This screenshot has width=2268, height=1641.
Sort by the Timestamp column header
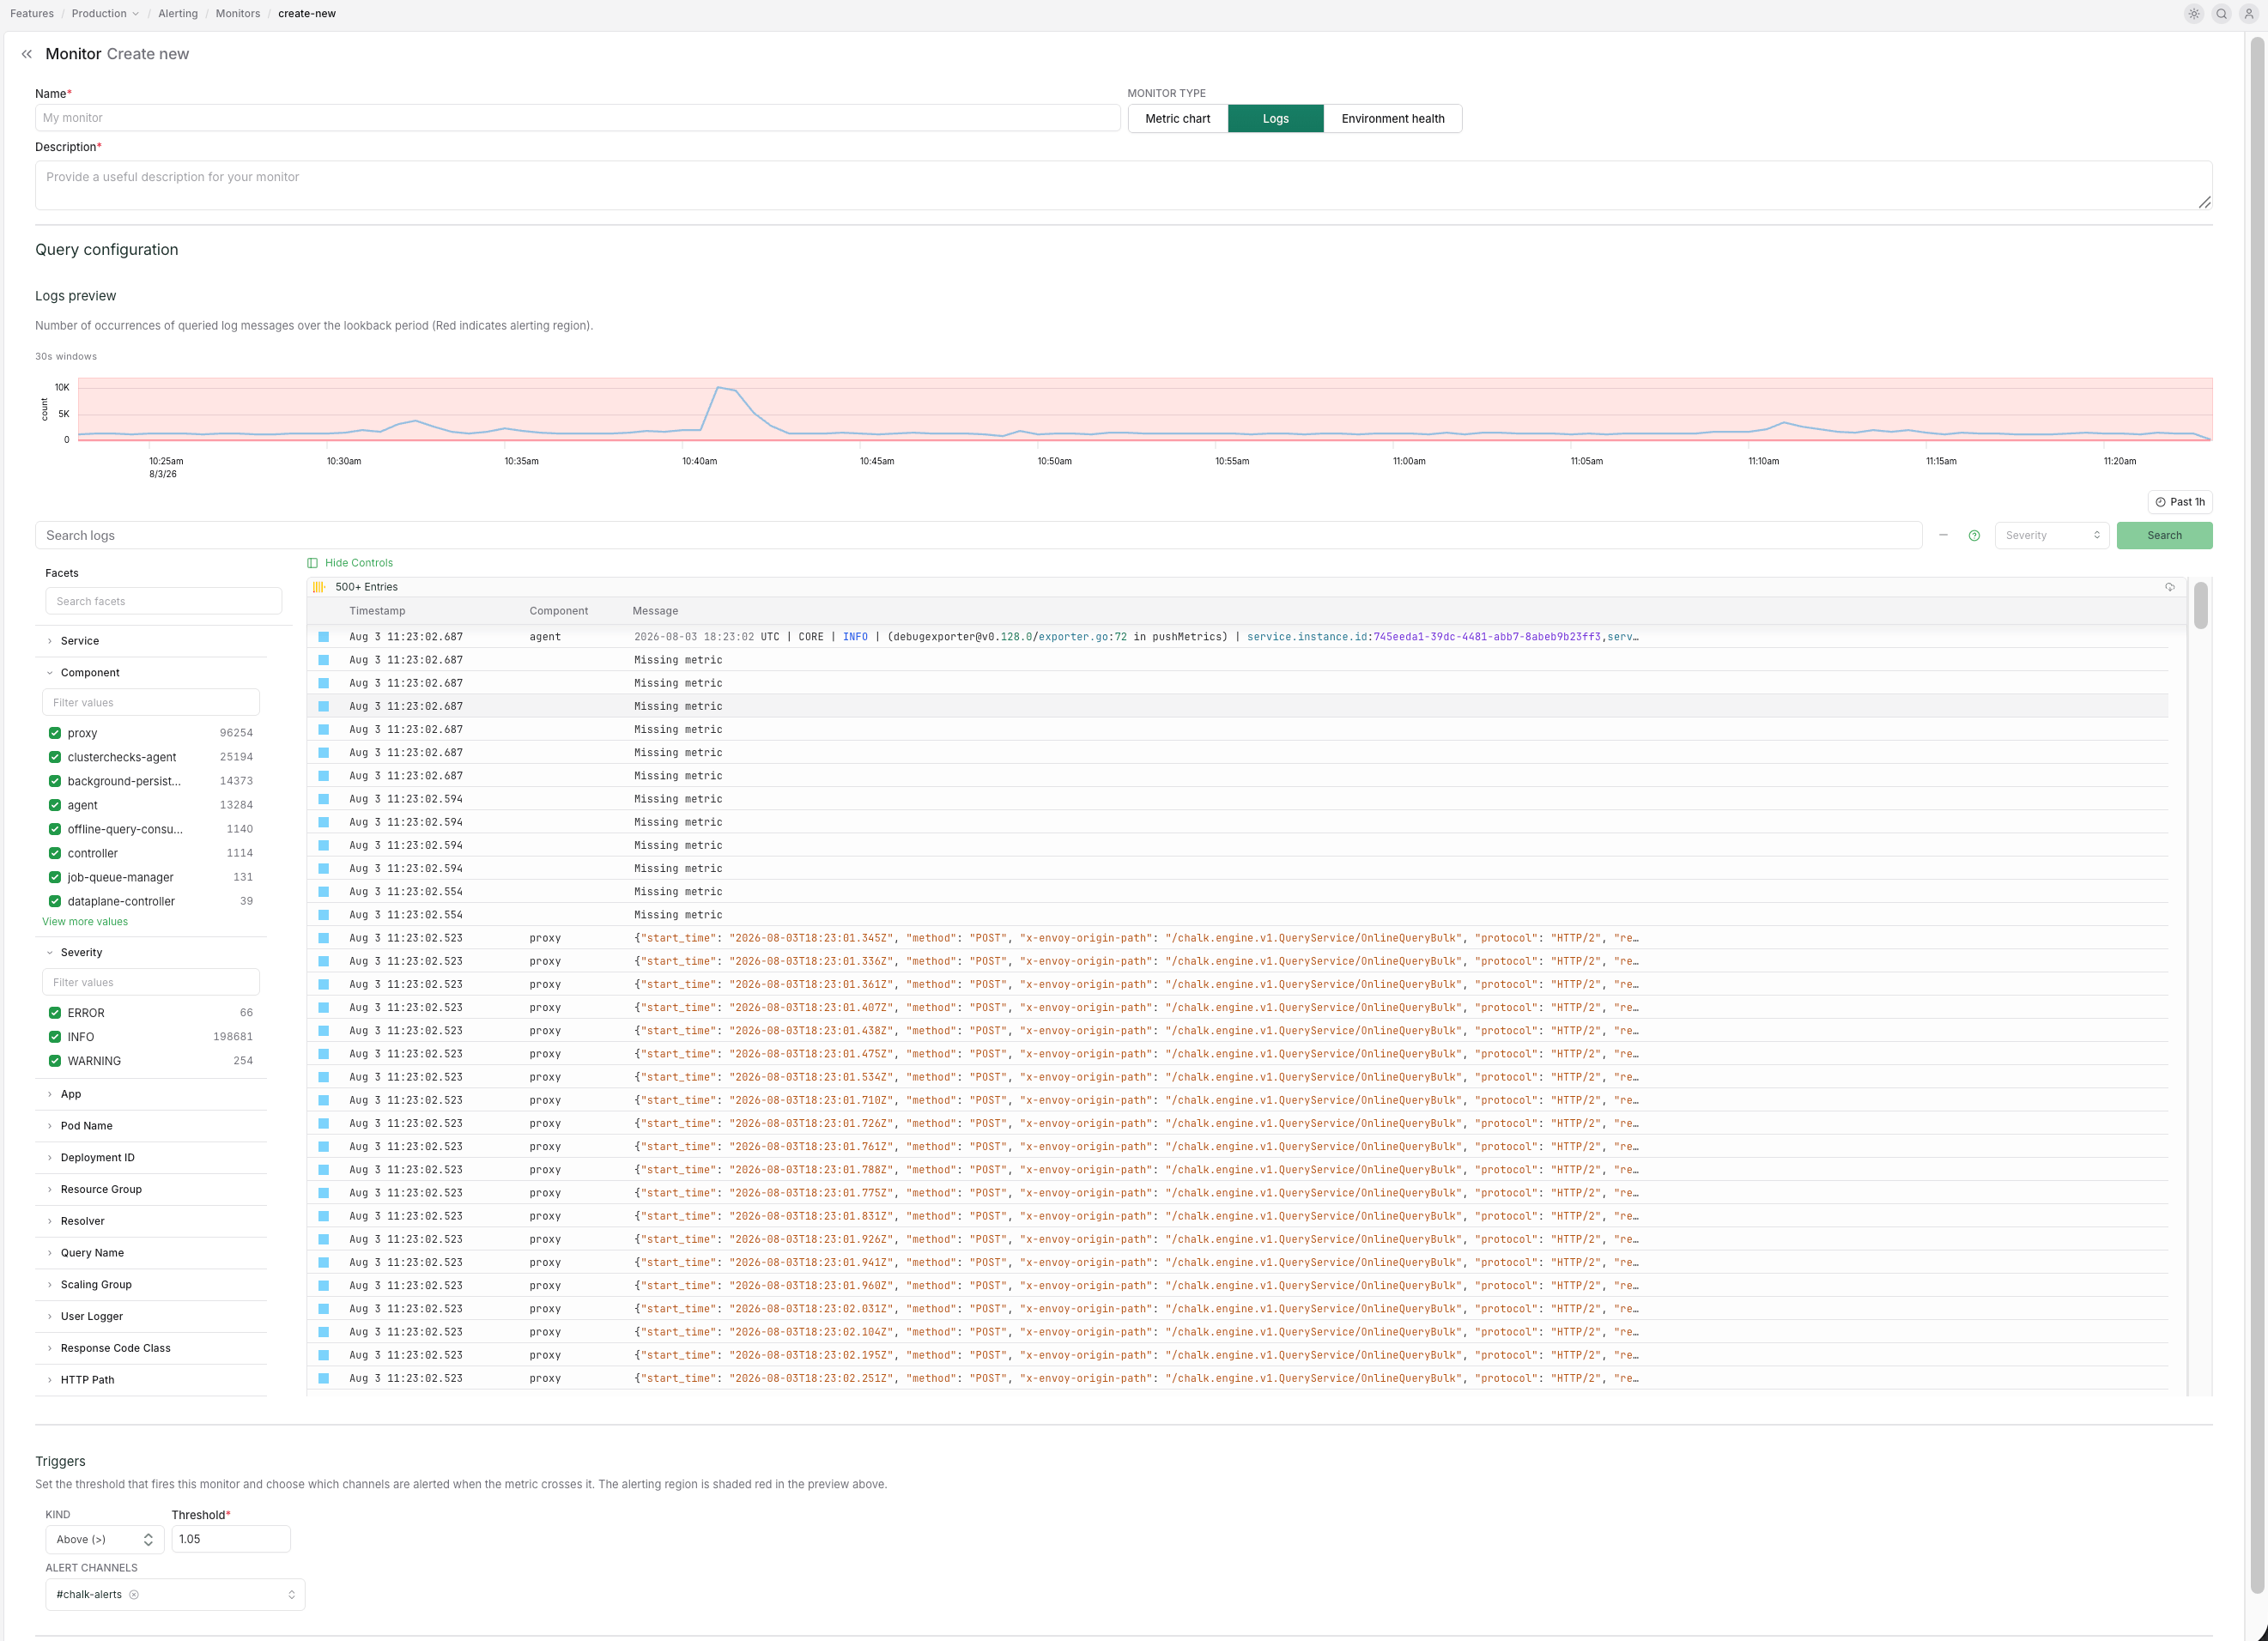click(x=377, y=611)
